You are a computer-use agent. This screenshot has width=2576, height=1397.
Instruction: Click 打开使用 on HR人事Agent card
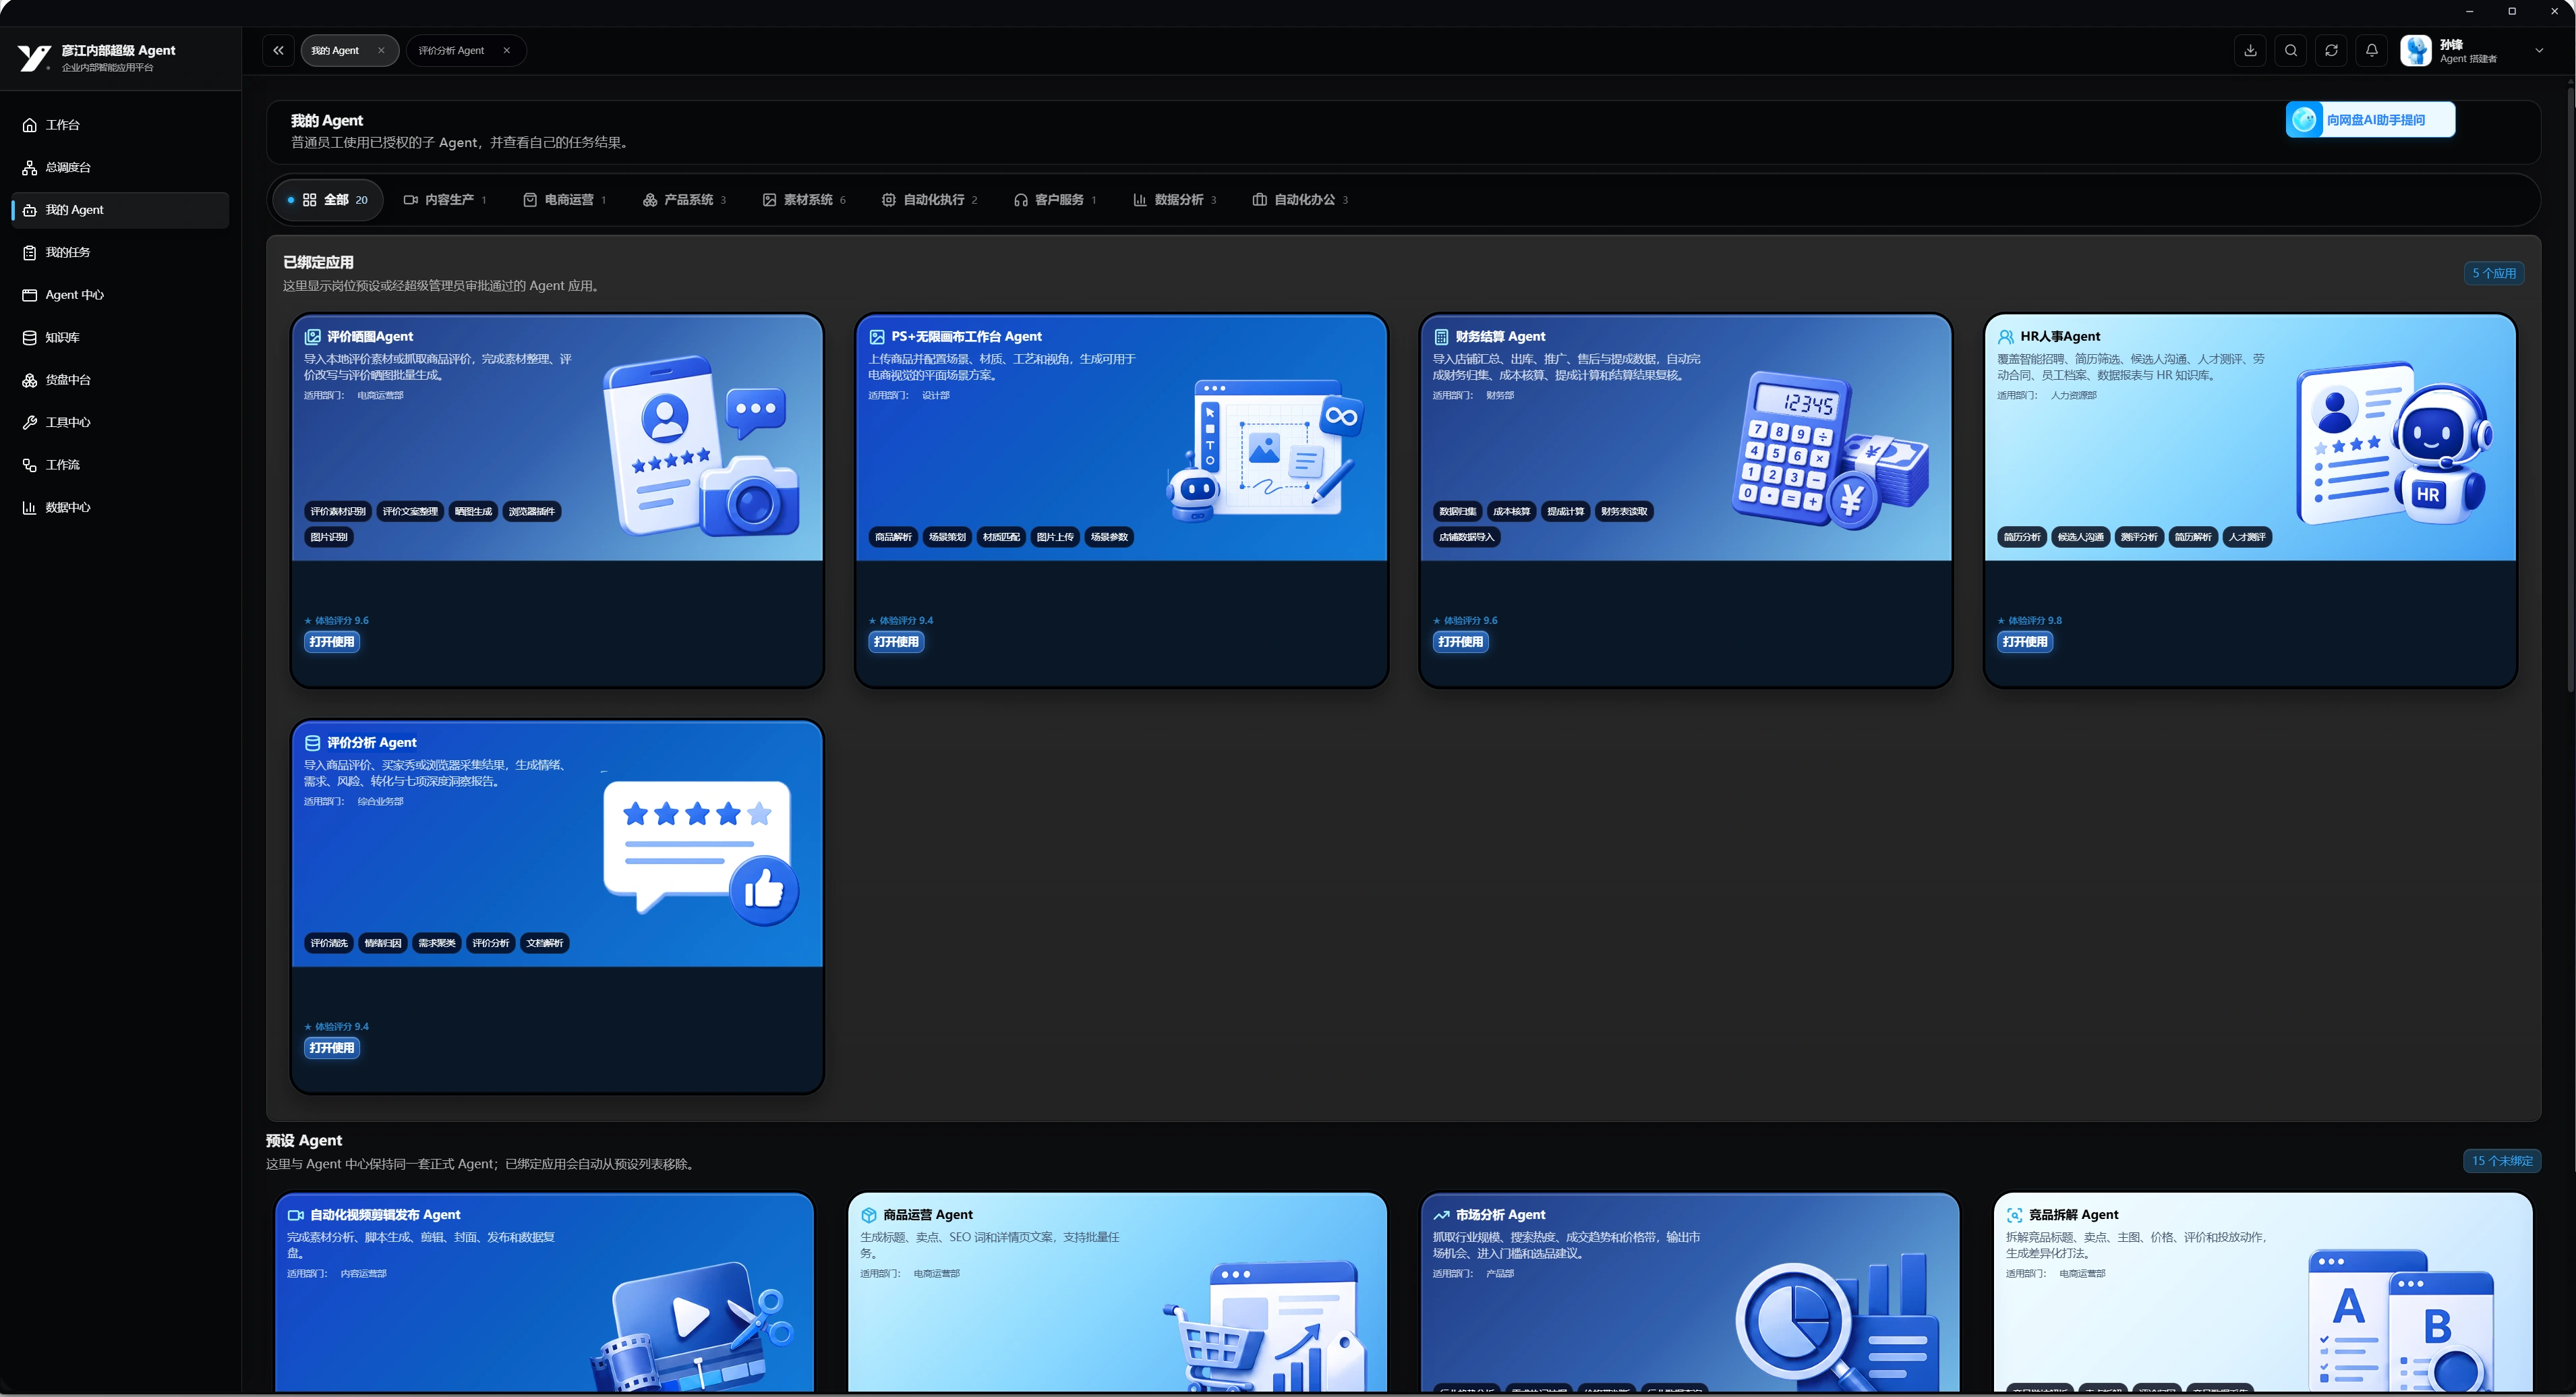(2025, 642)
